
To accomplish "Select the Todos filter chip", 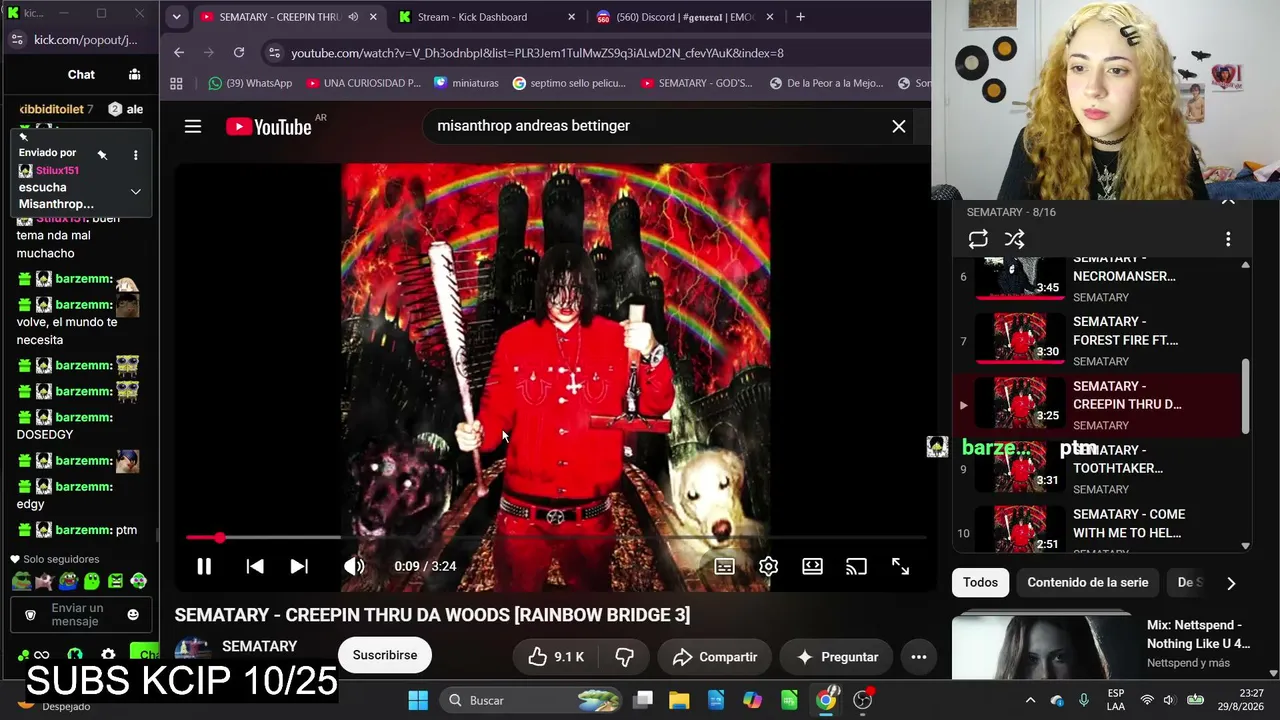I will tap(980, 582).
